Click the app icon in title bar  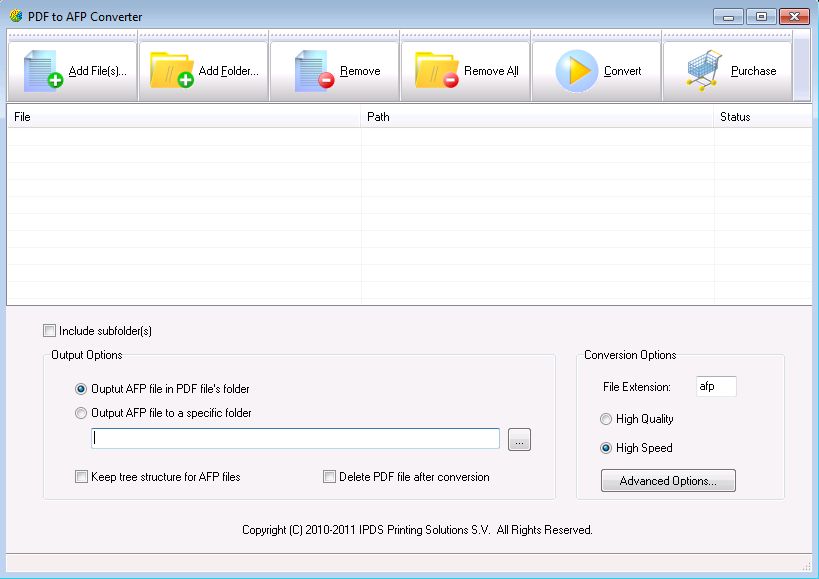point(16,16)
